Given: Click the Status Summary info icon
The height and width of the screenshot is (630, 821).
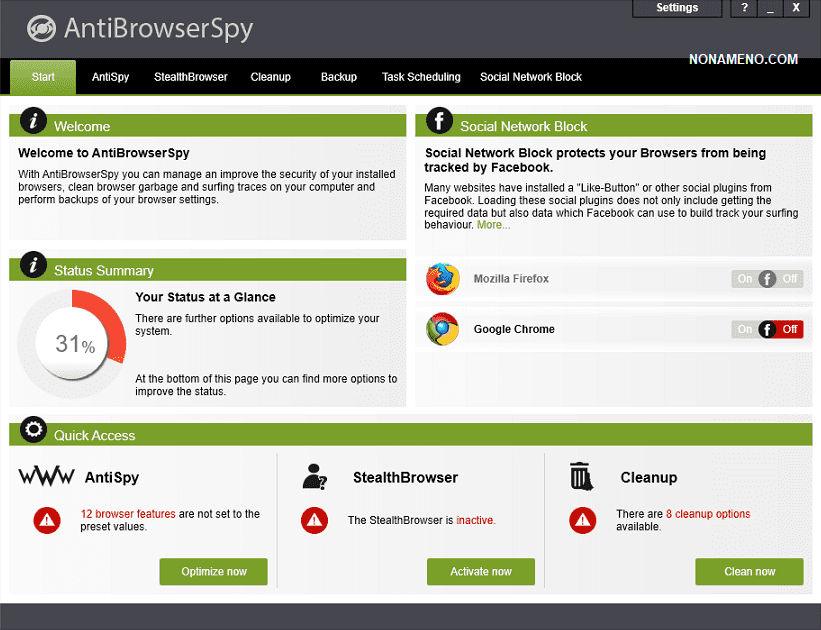Looking at the screenshot, I should tap(34, 265).
